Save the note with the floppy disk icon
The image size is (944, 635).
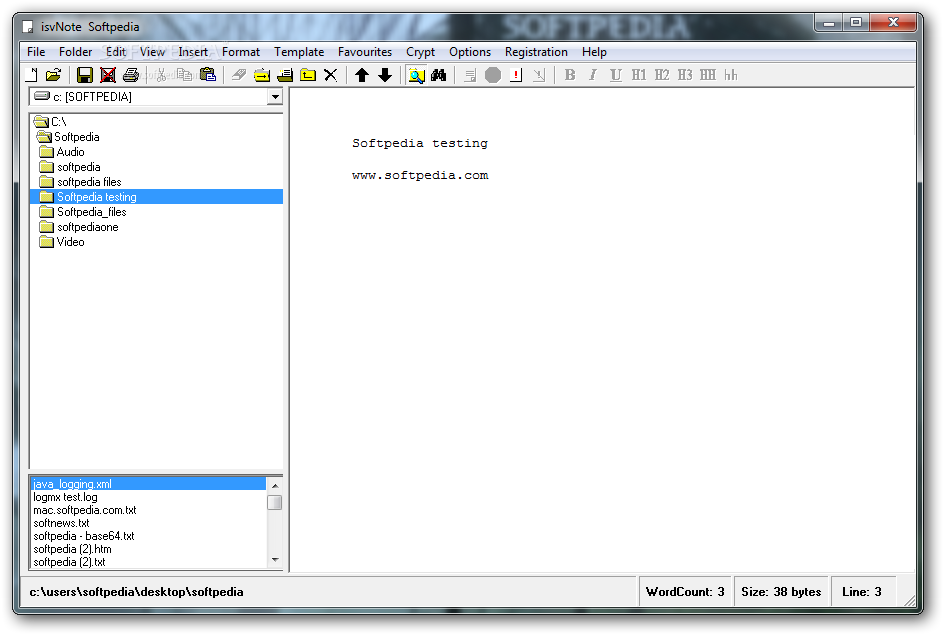click(x=85, y=75)
